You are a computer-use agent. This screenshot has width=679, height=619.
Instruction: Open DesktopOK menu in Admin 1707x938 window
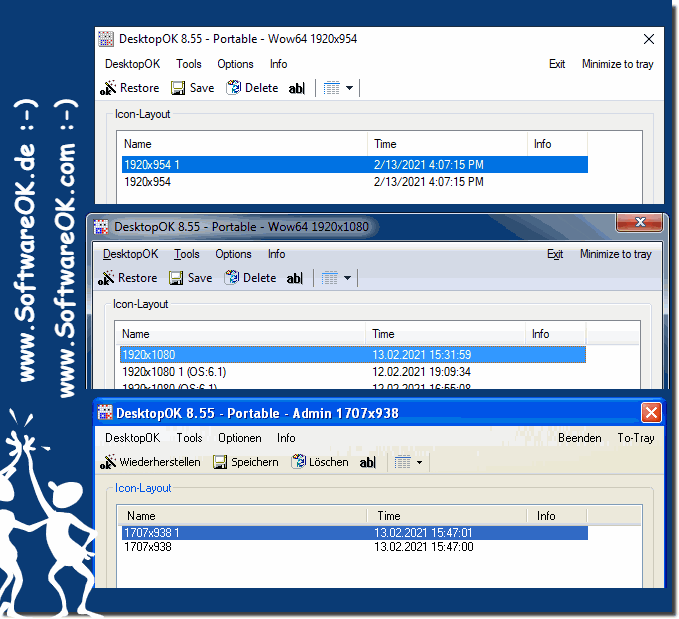pos(133,438)
